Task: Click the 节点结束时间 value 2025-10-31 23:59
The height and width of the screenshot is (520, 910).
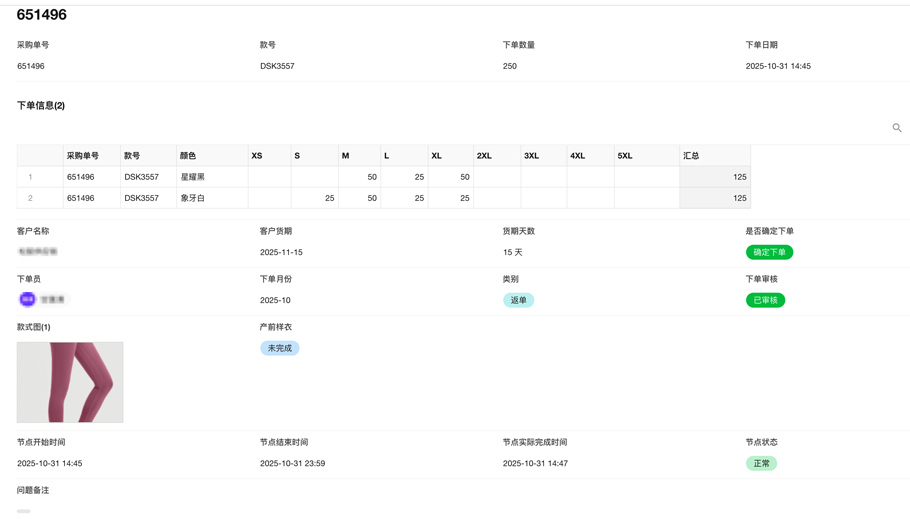Action: [x=292, y=463]
